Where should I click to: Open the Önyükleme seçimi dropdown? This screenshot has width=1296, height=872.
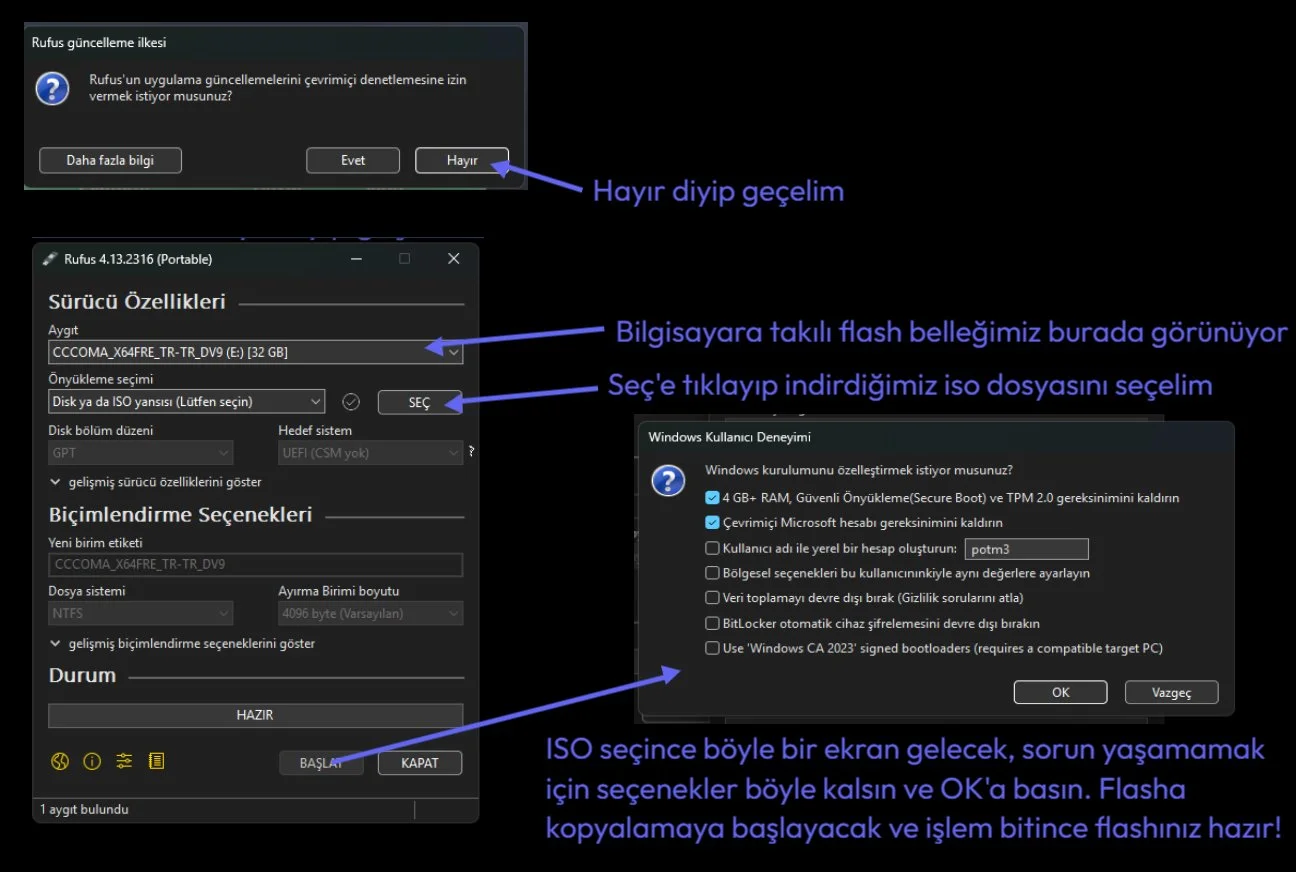[x=187, y=402]
